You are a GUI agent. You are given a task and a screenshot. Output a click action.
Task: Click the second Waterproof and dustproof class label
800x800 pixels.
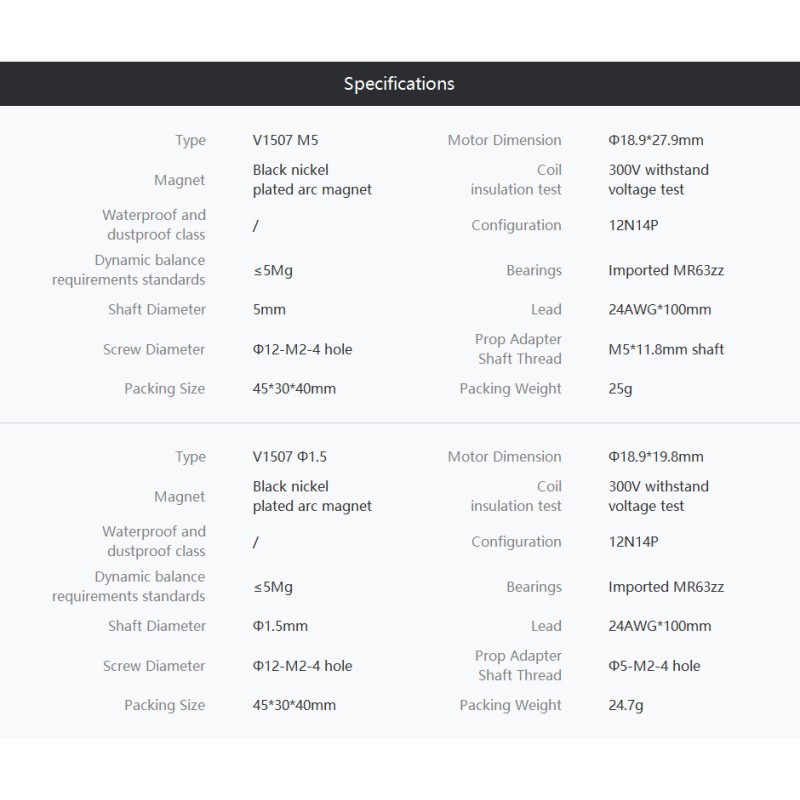click(154, 541)
